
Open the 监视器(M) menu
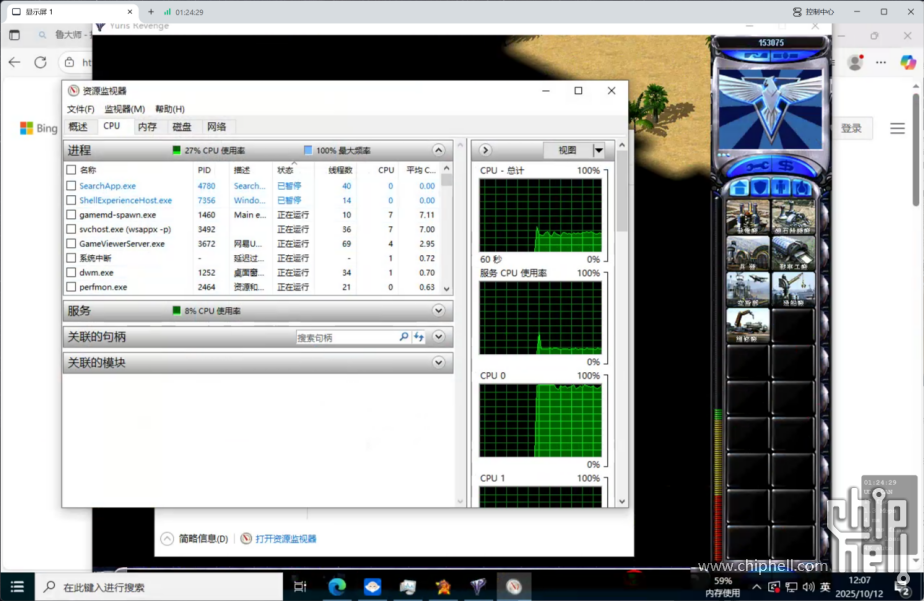(x=124, y=109)
